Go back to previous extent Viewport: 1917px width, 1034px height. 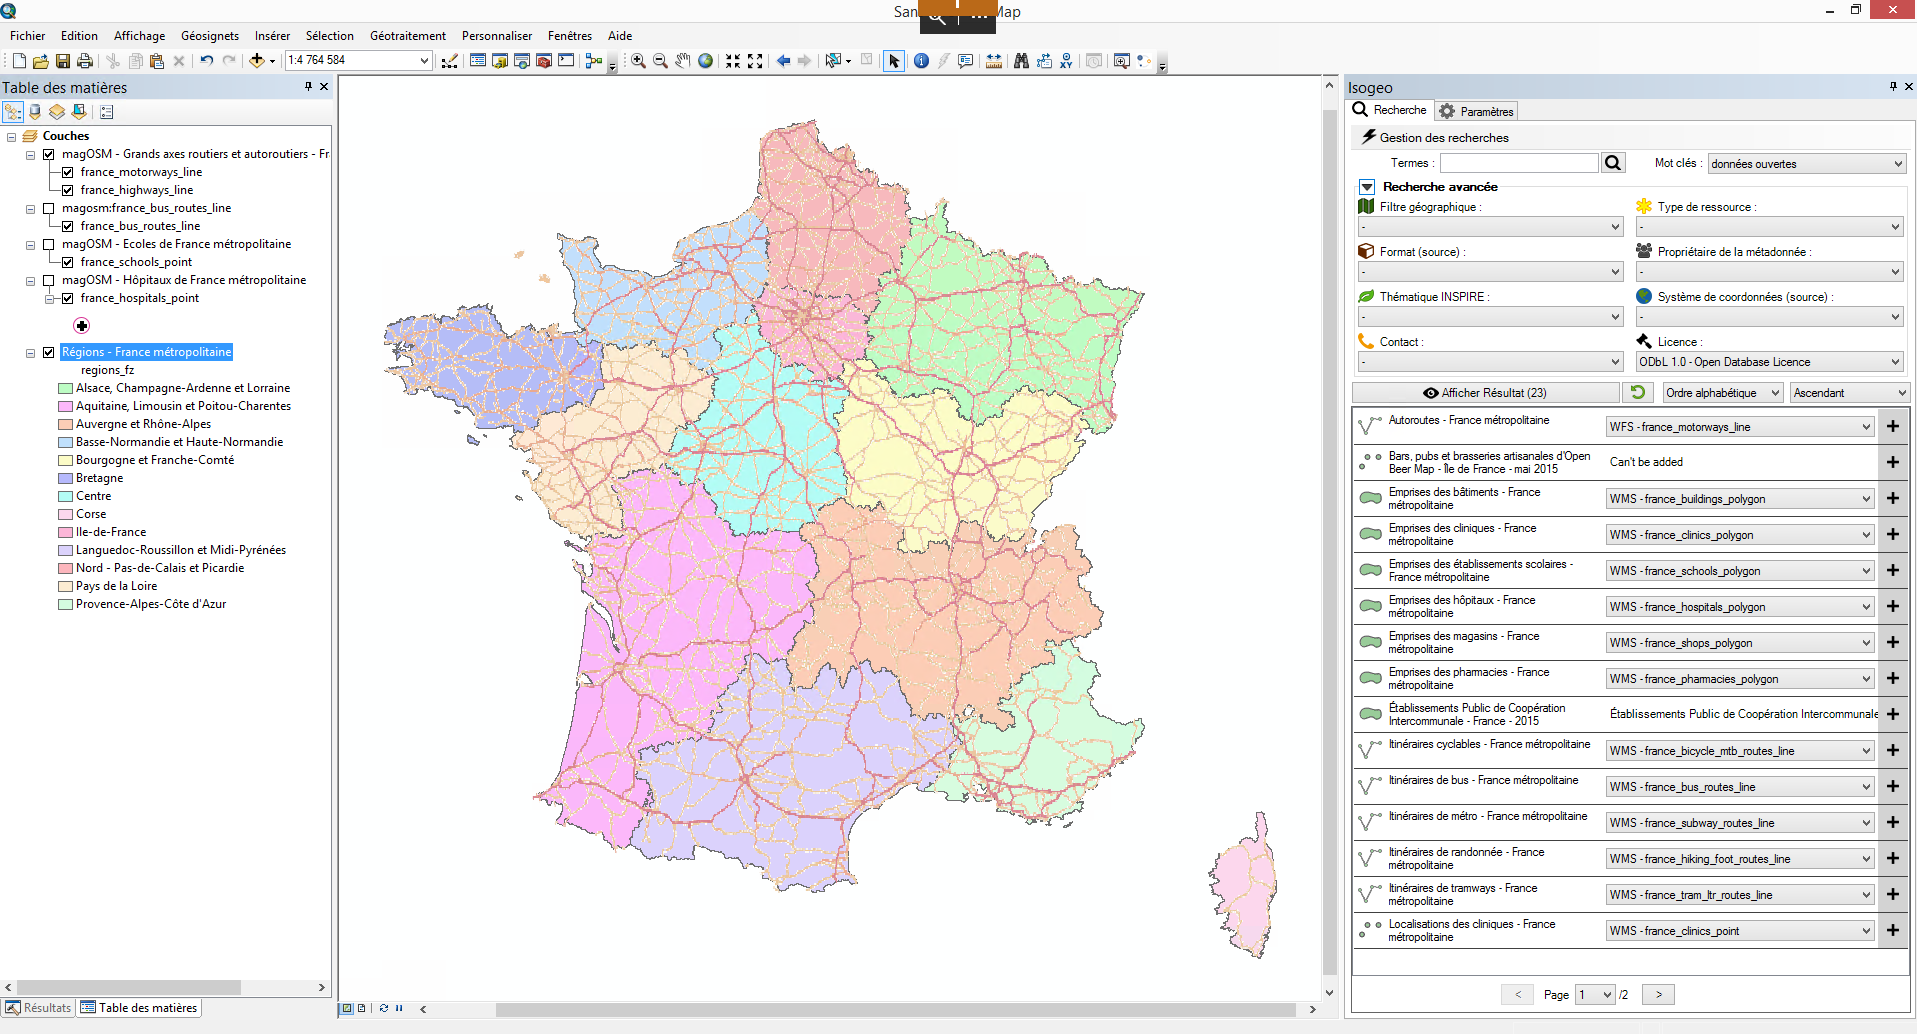coord(783,61)
